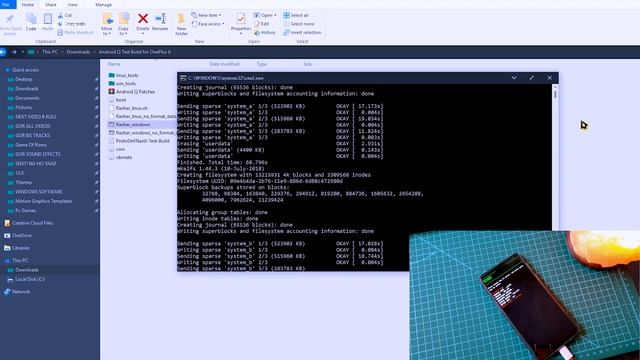Switch to the View ribbon tab
640x360 pixels.
click(x=72, y=4)
